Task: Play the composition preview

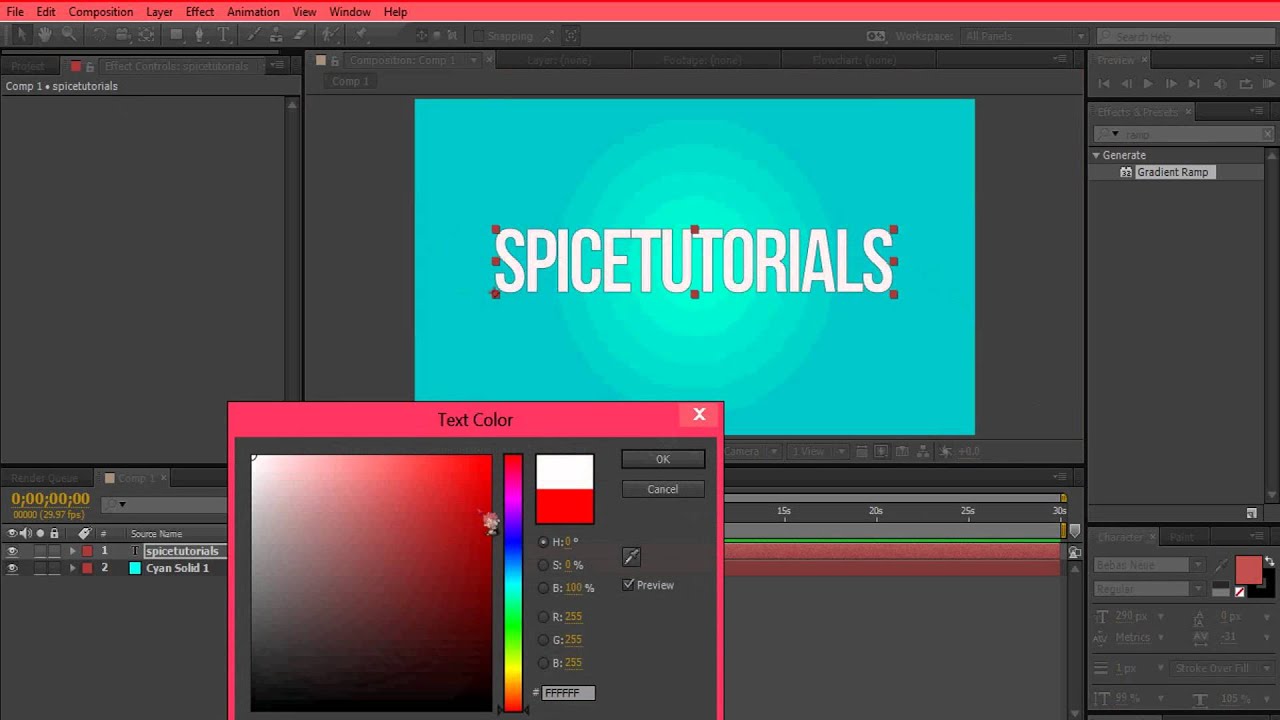Action: [x=1148, y=84]
